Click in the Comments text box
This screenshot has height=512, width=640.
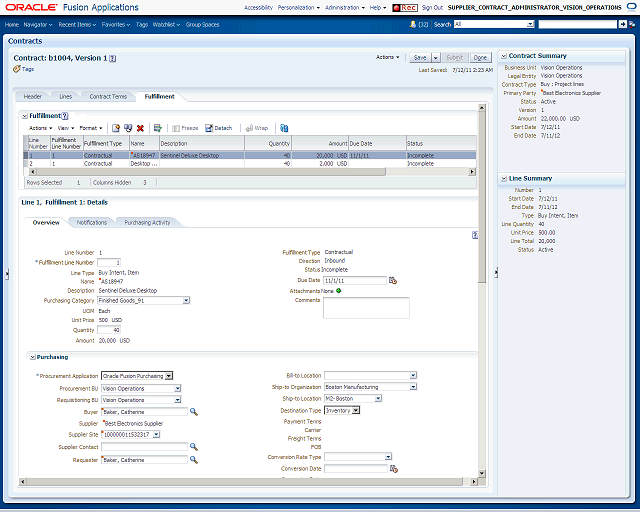pos(366,308)
